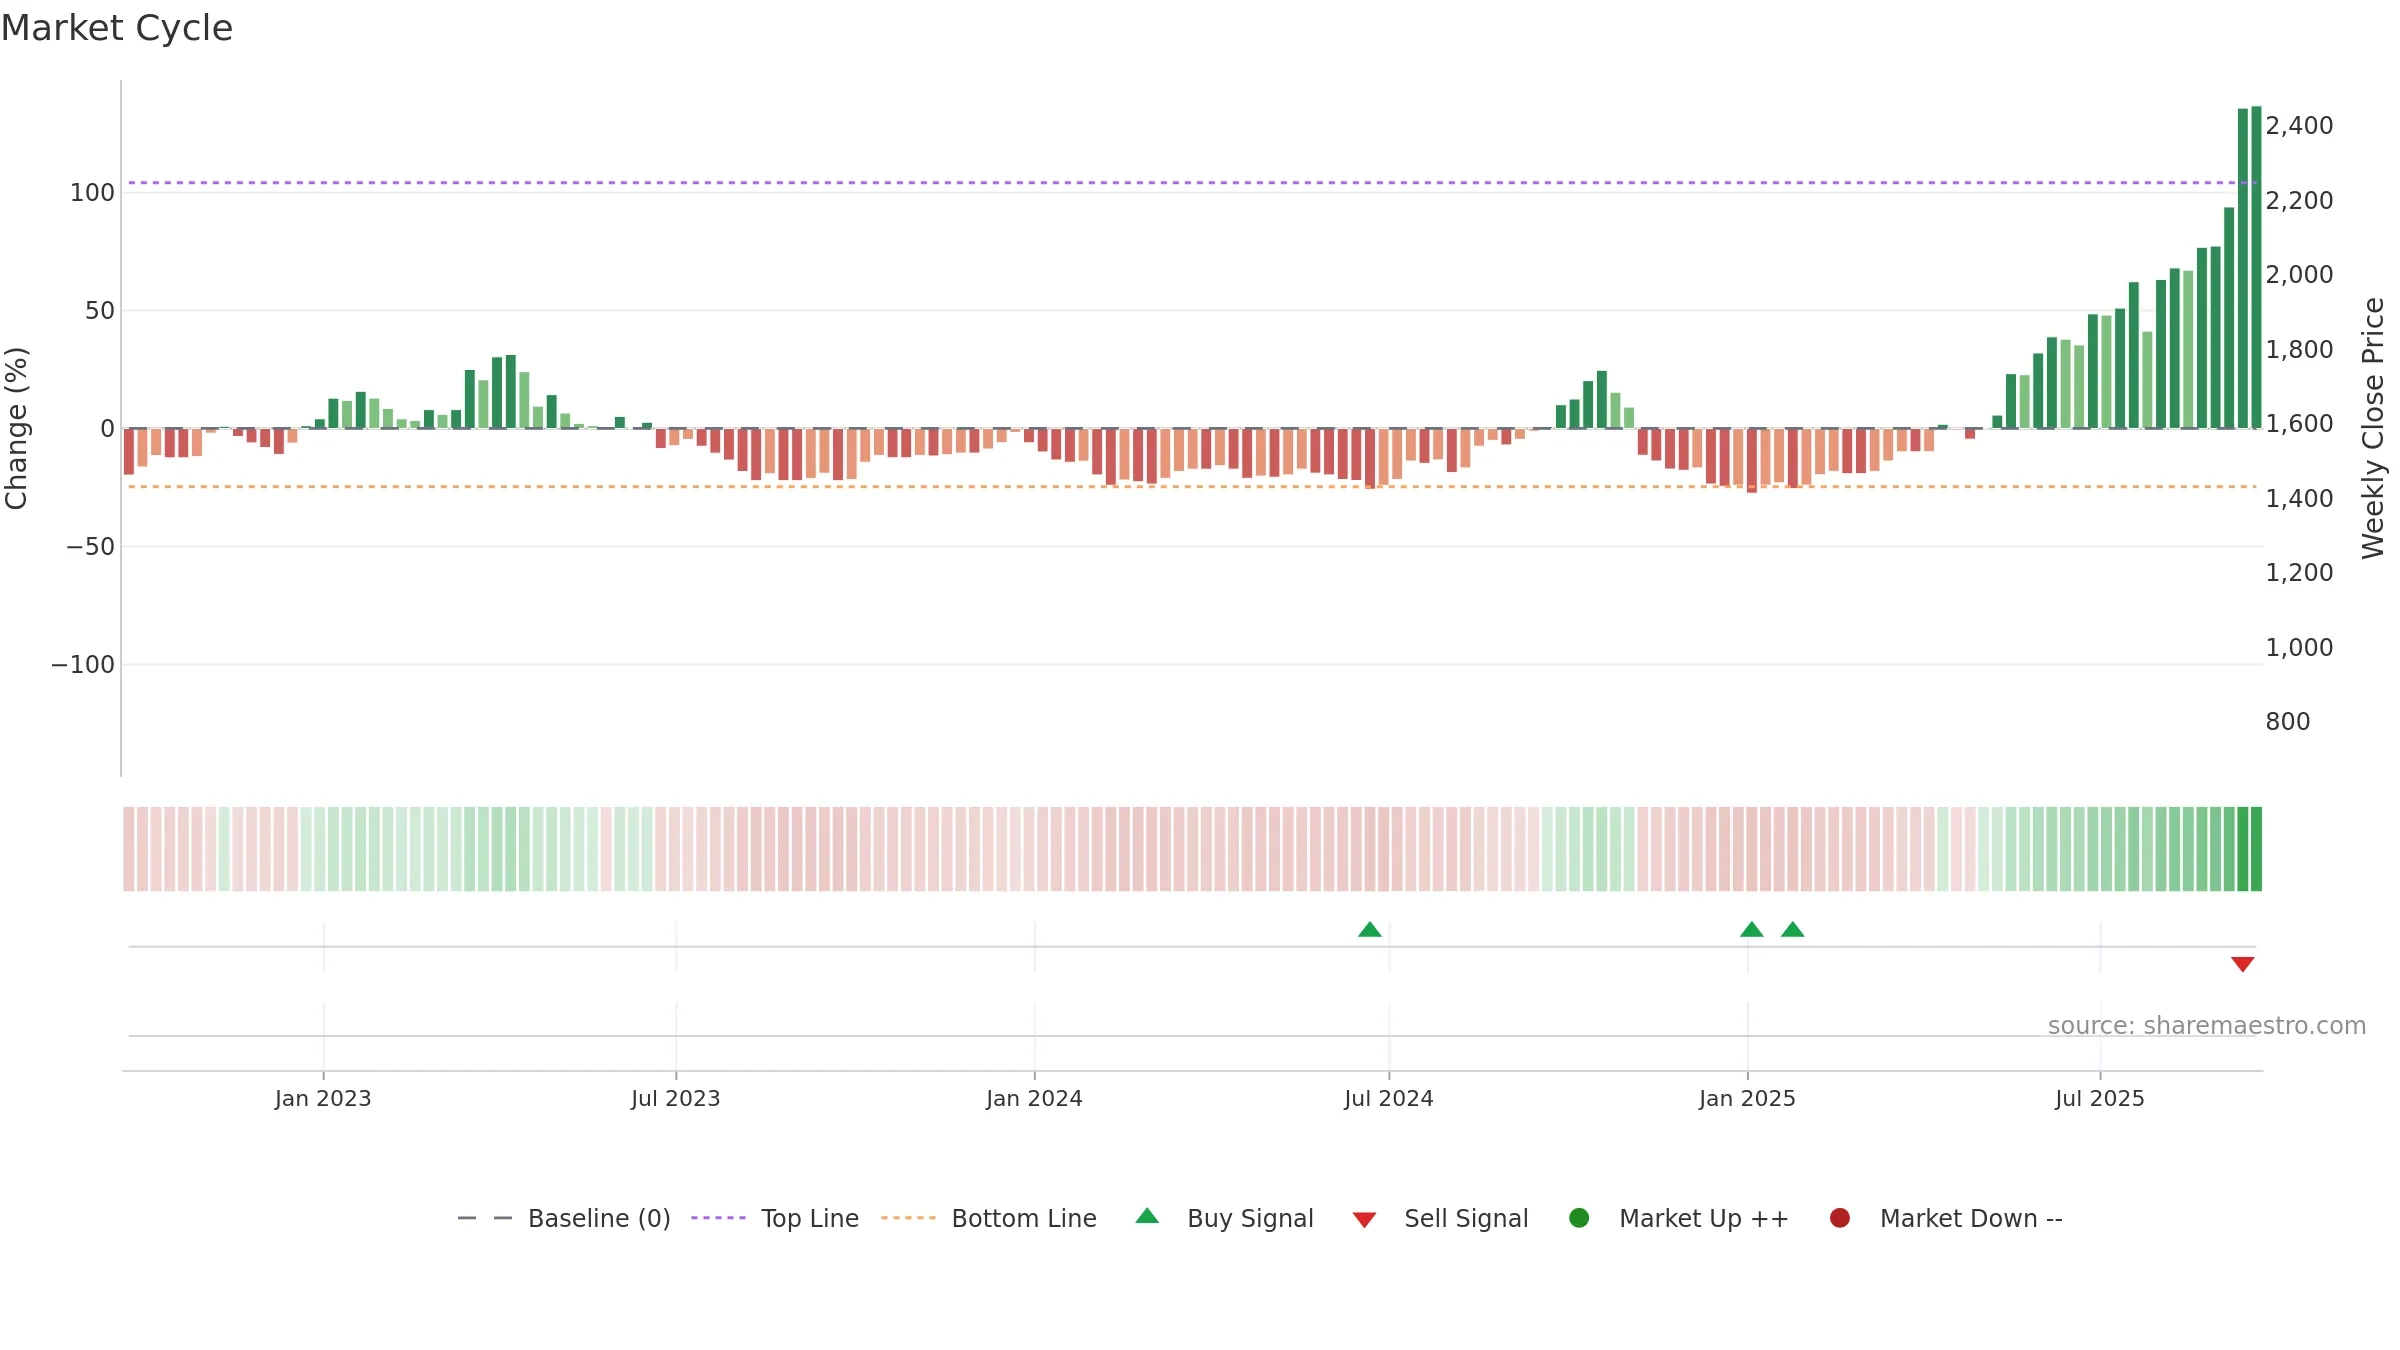Click the 100 tick on Change axis

click(92, 193)
